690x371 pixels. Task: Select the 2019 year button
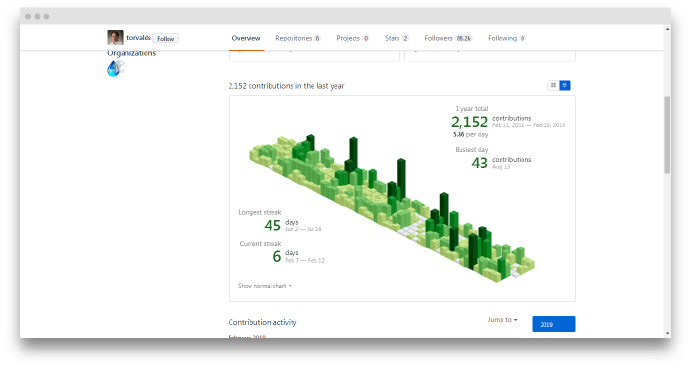pos(554,324)
